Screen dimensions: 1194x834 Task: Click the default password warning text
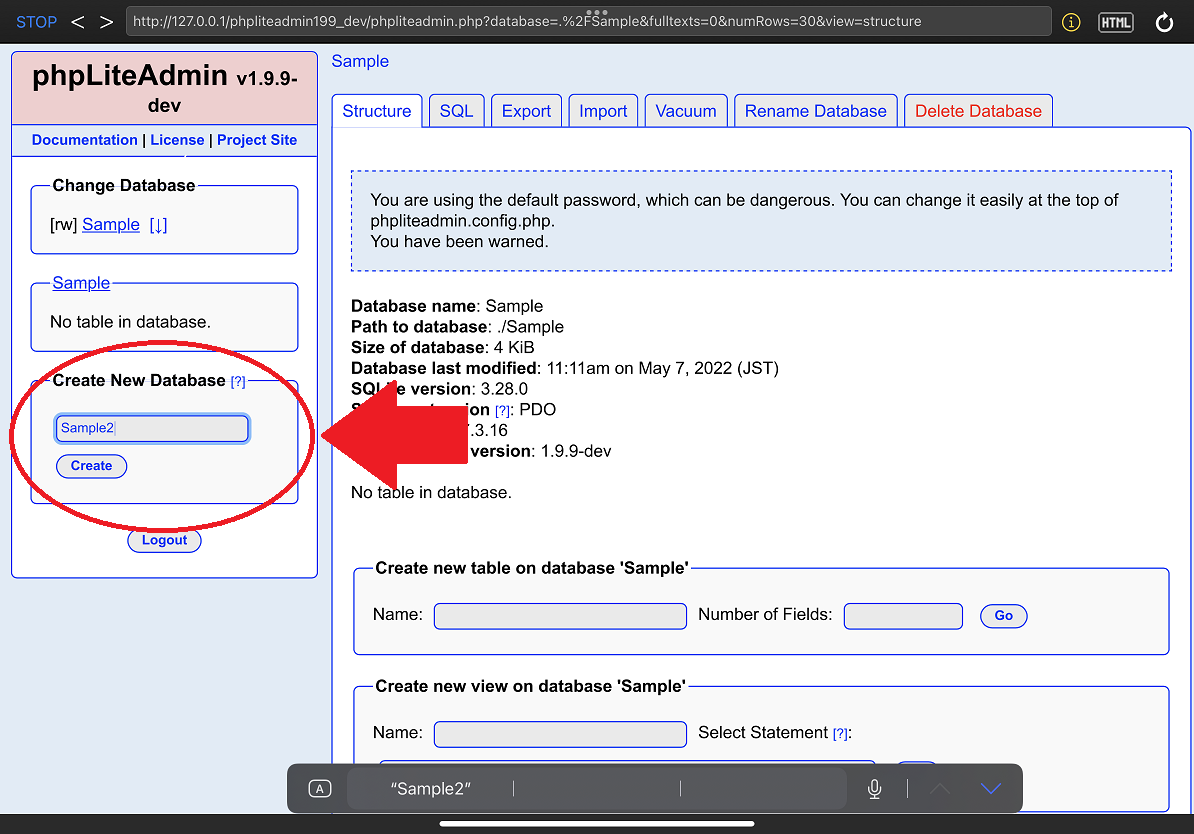click(745, 221)
